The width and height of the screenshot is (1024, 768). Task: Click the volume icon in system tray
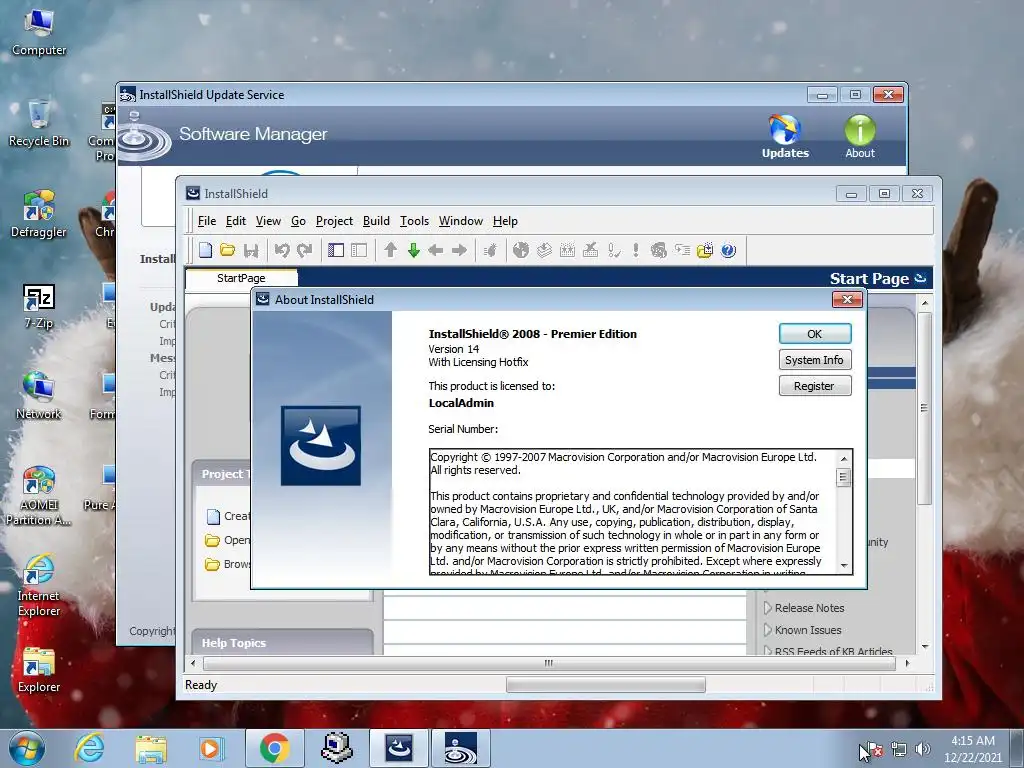[922, 749]
